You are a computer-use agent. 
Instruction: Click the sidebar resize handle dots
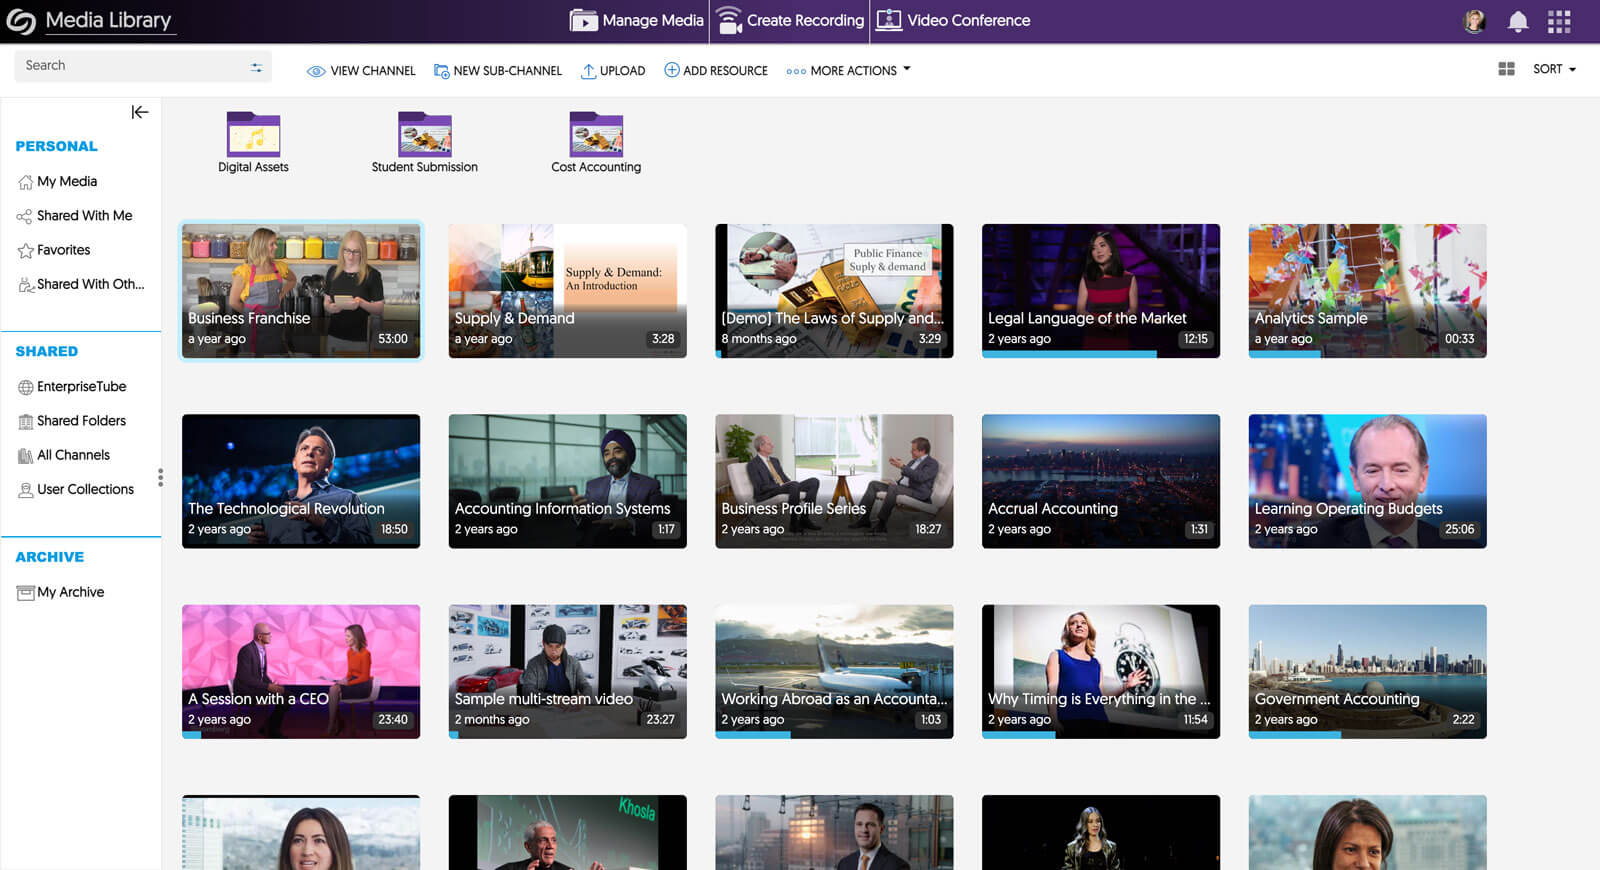[x=160, y=477]
